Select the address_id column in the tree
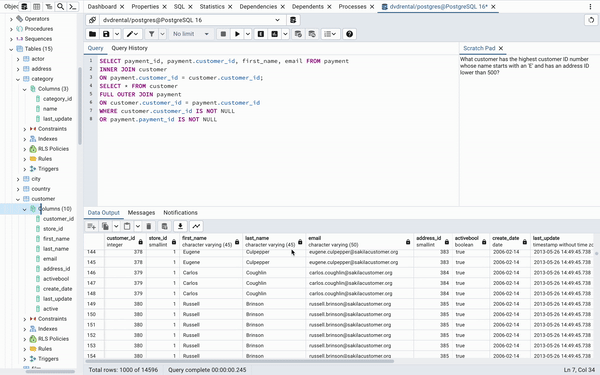The width and height of the screenshot is (600, 375). 56,269
